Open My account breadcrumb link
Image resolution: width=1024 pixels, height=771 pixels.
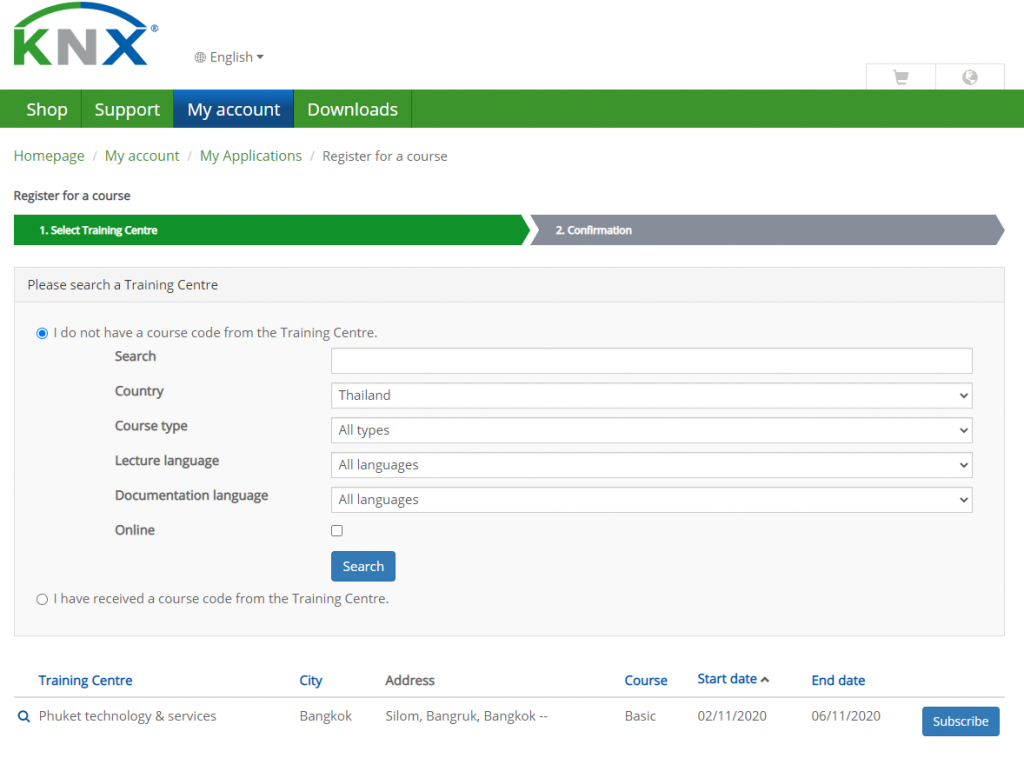pyautogui.click(x=142, y=156)
